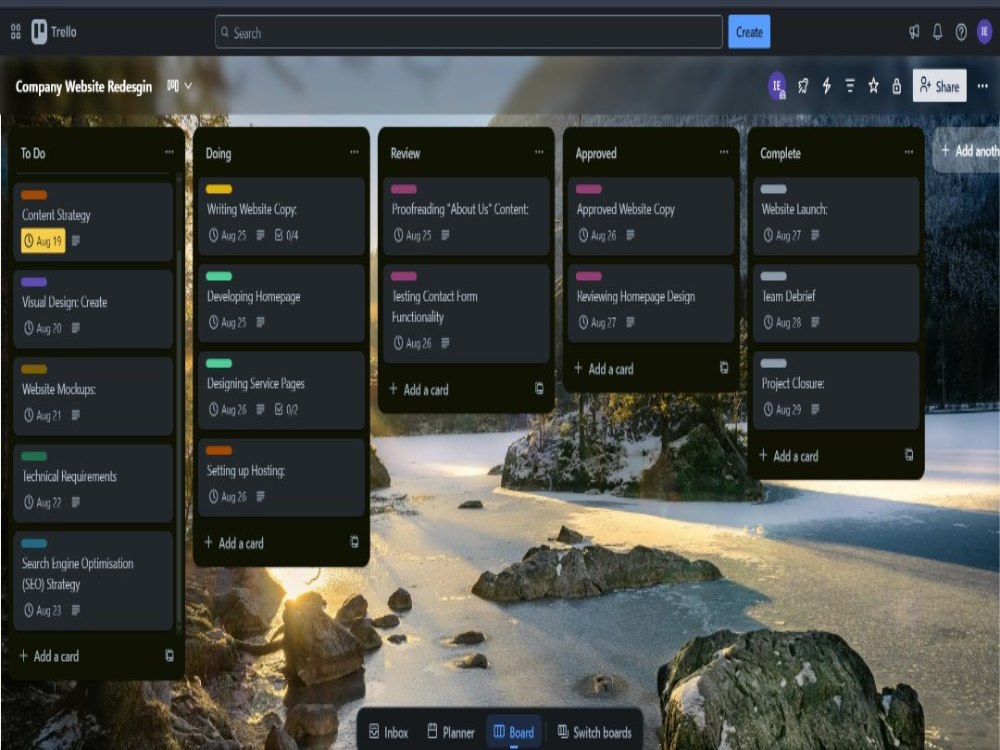Focus the Search input field
The width and height of the screenshot is (1000, 750).
click(469, 32)
